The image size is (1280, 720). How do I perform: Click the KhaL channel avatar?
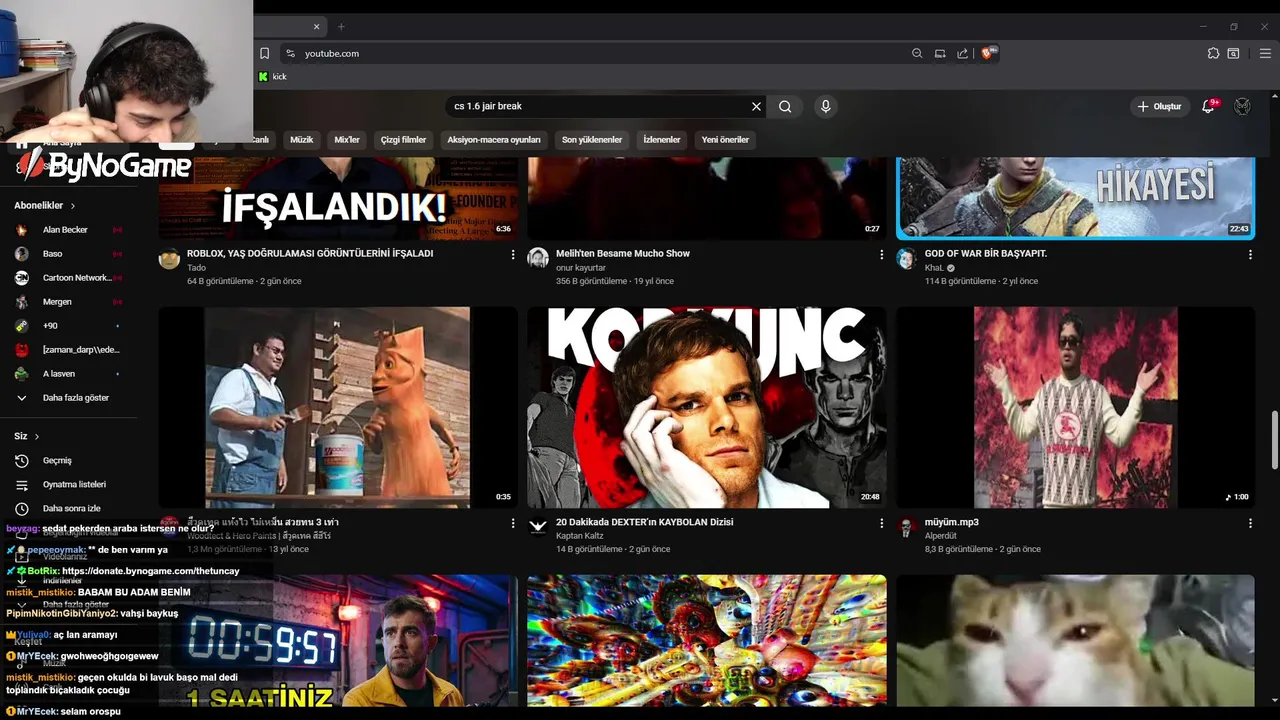(x=907, y=259)
